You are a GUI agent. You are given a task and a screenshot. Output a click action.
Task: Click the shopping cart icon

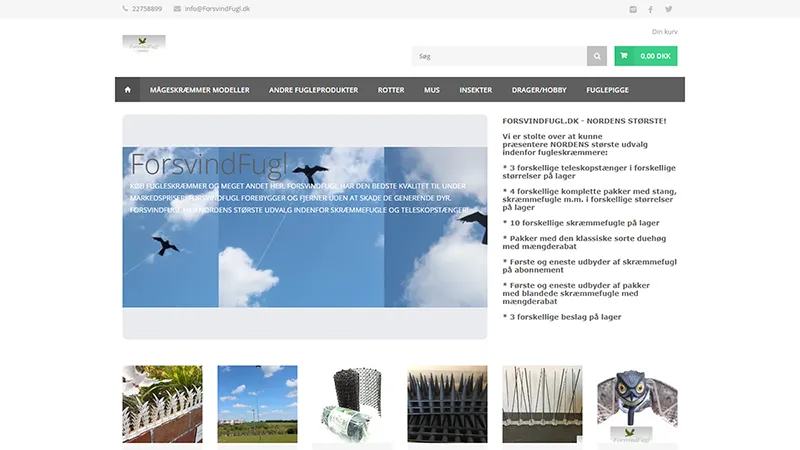tap(623, 56)
